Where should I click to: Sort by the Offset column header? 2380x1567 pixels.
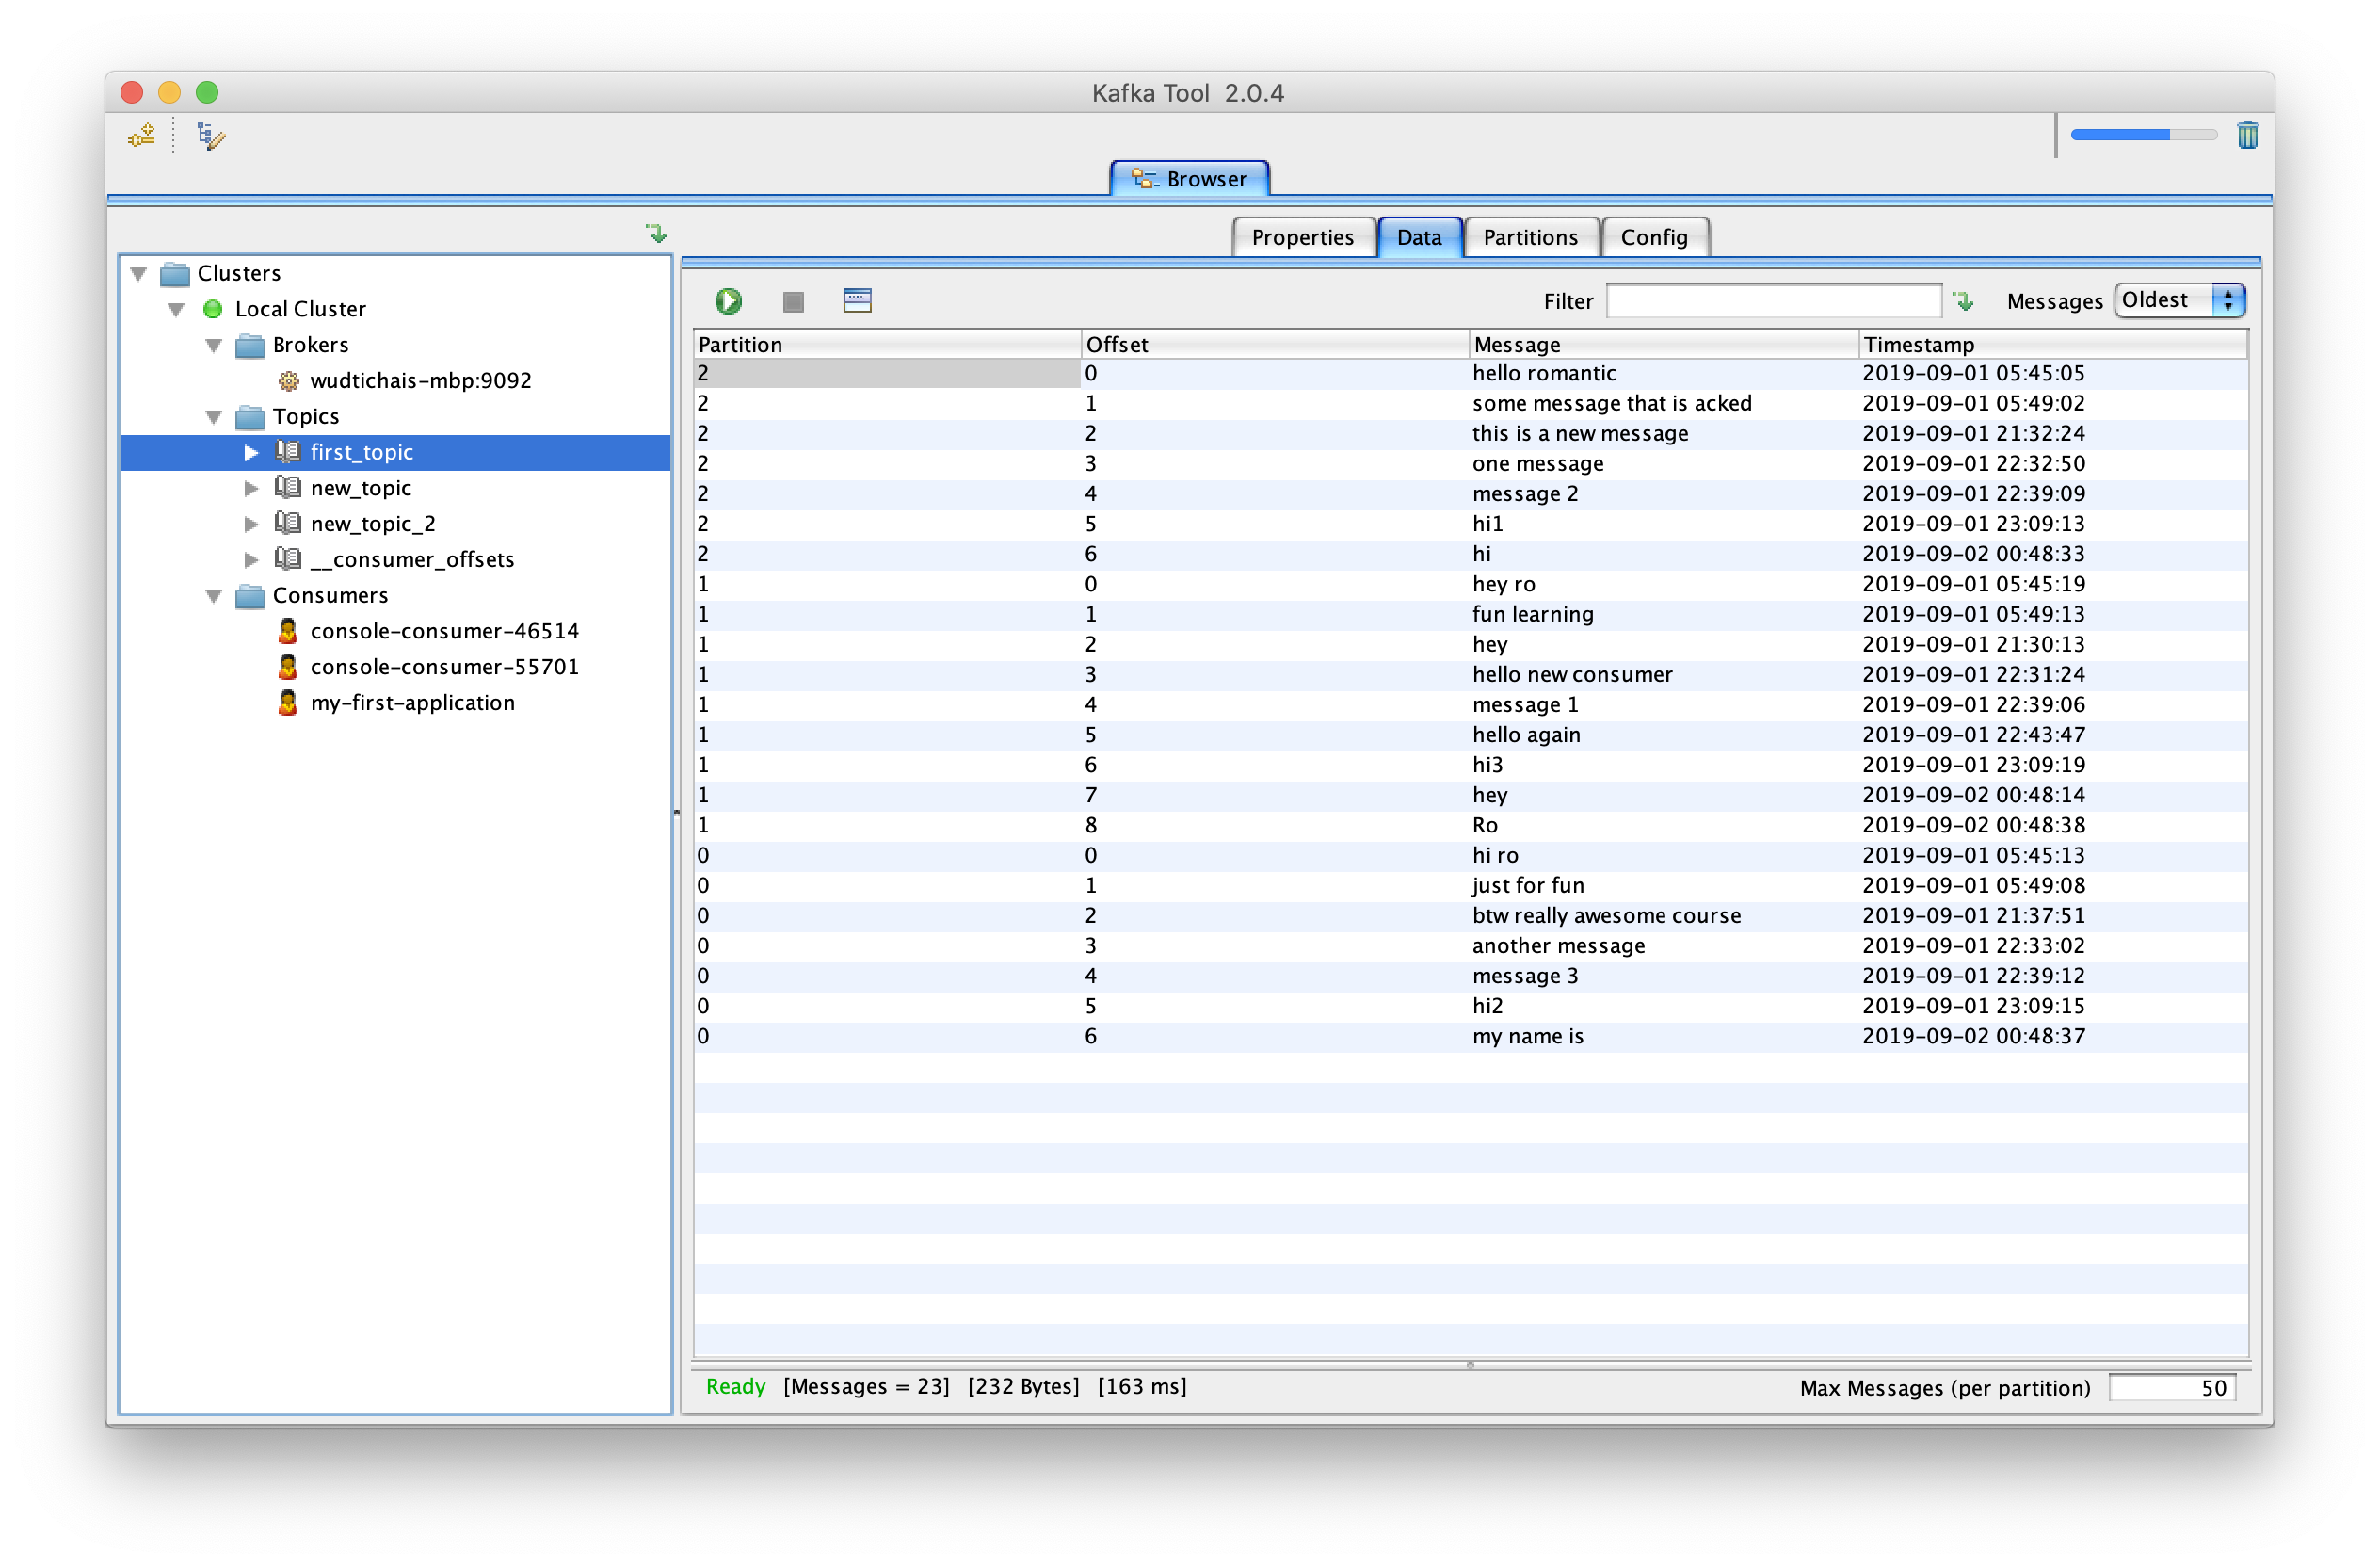coord(1275,345)
